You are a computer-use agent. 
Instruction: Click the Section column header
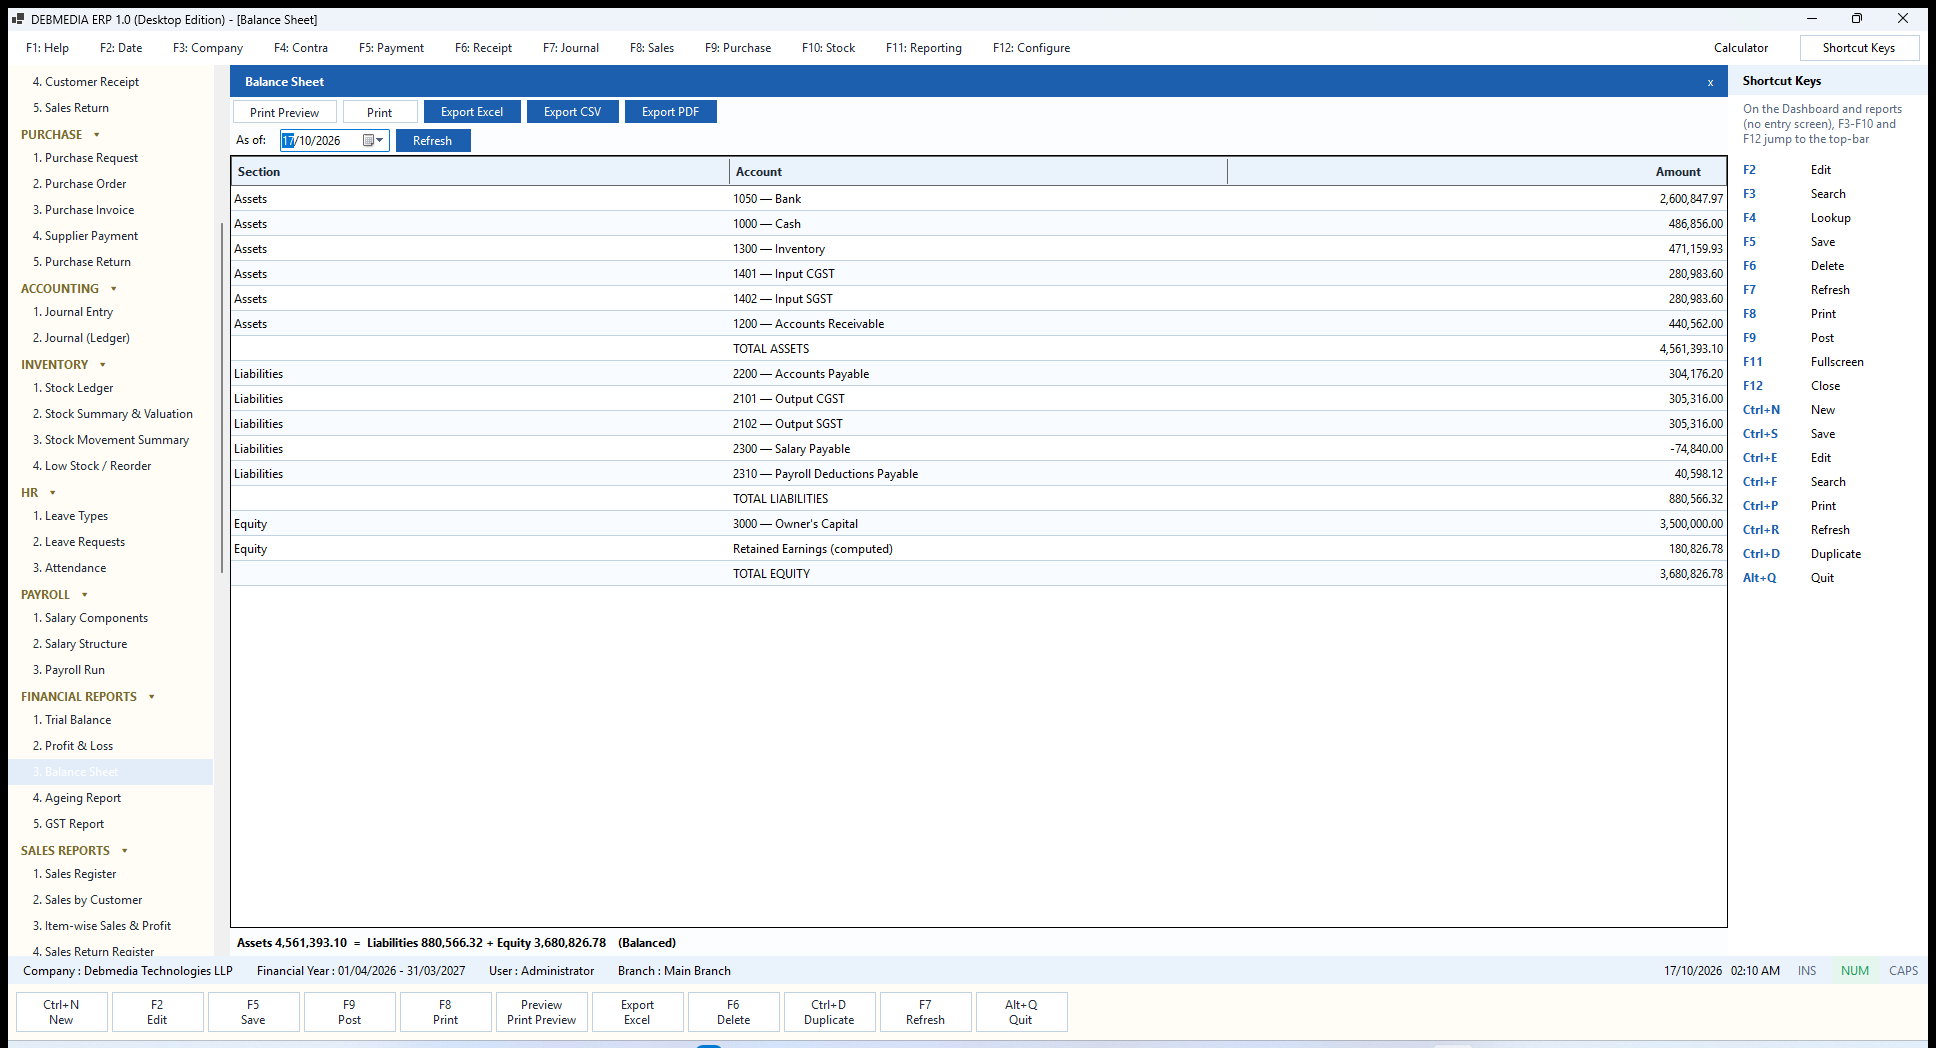[480, 172]
